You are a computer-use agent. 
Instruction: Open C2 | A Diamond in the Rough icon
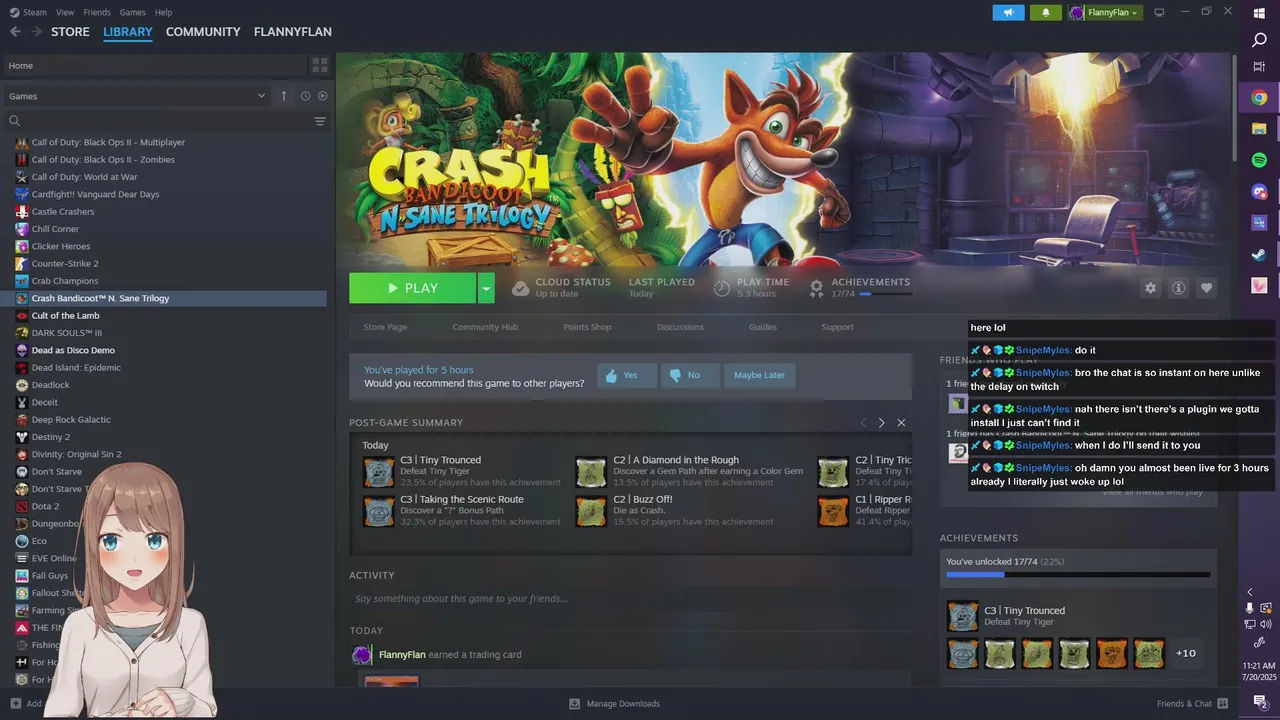[x=591, y=472]
